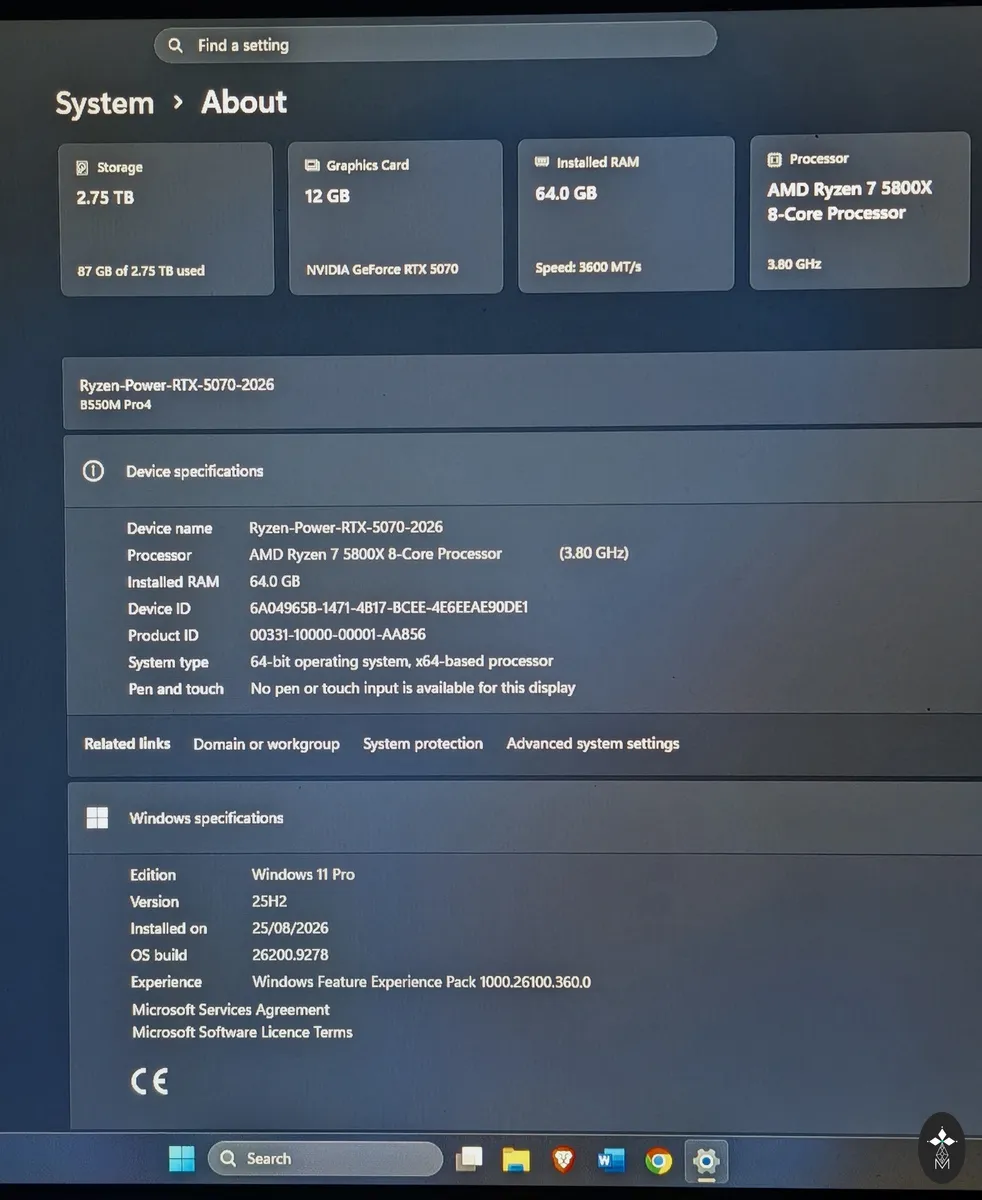
Task: Collapse the Windows specifications section
Action: 525,818
